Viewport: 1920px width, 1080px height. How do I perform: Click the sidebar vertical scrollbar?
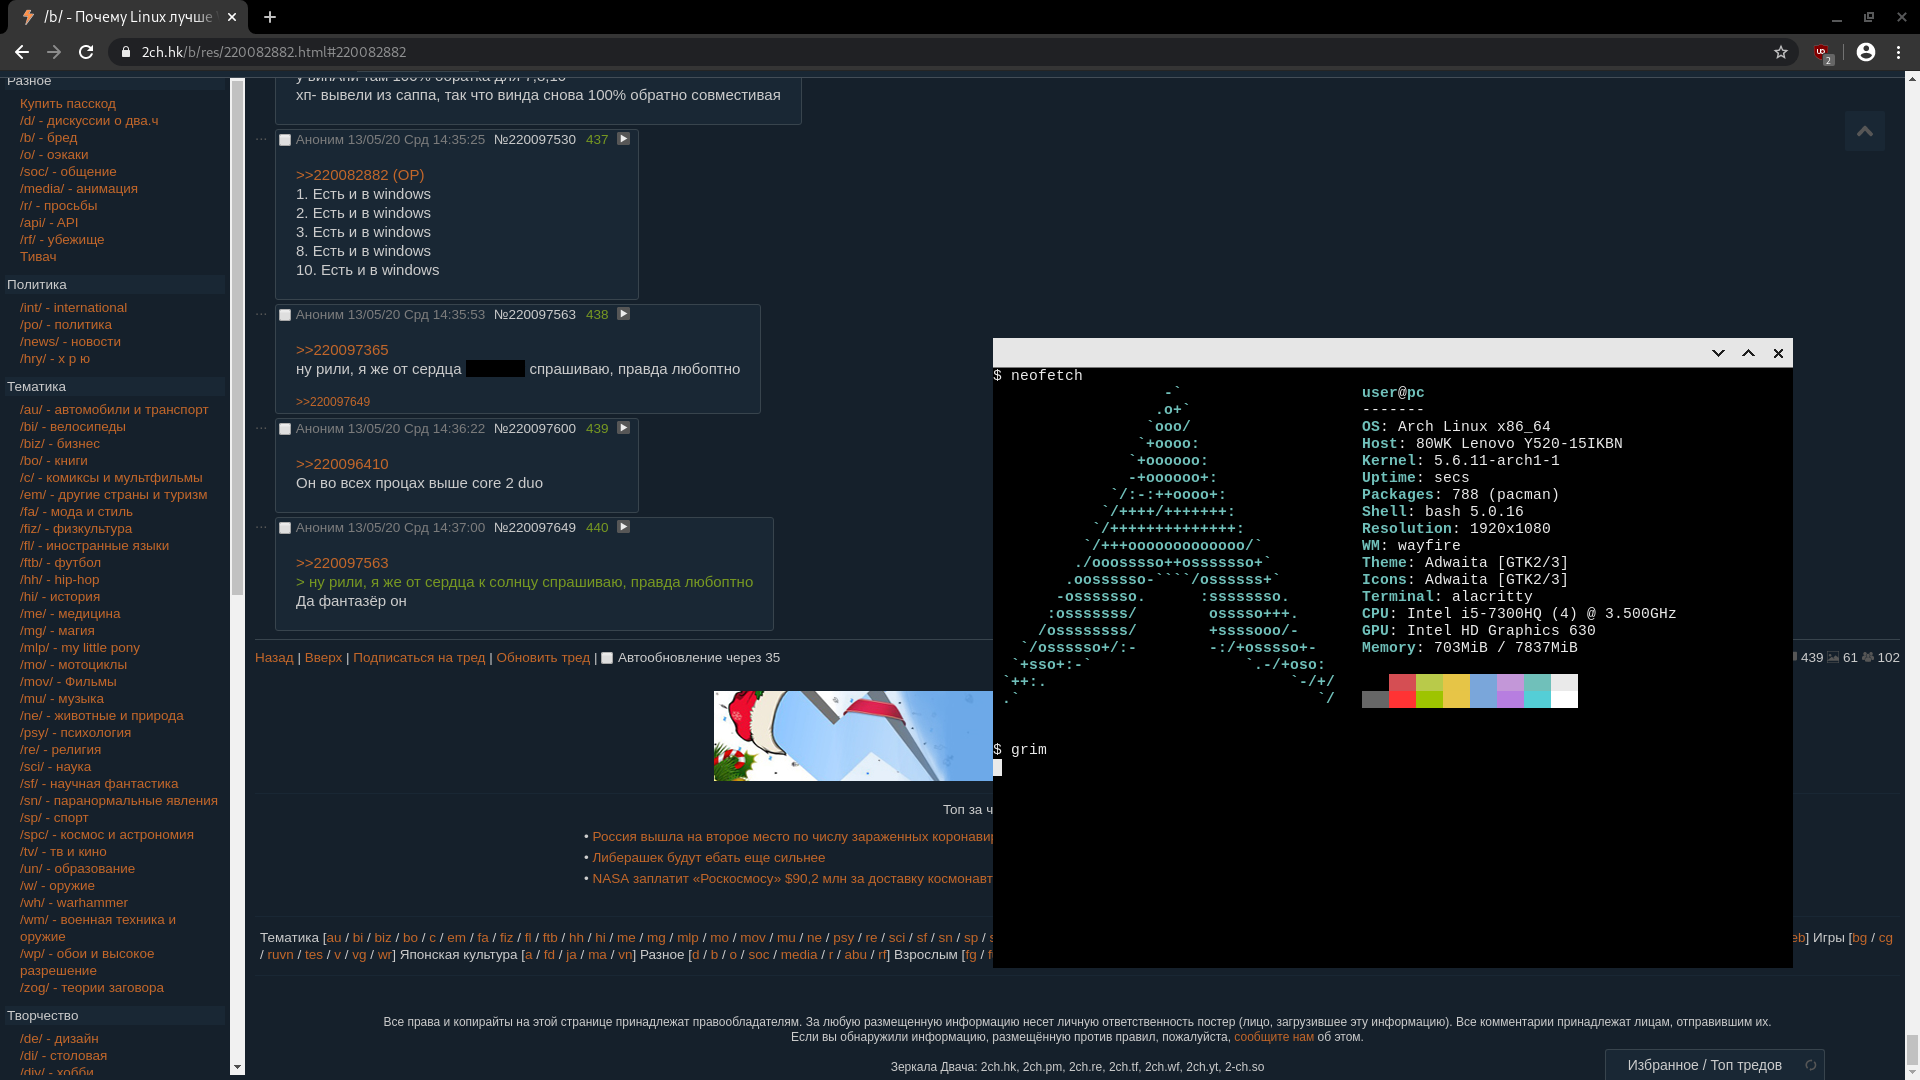coord(238,338)
